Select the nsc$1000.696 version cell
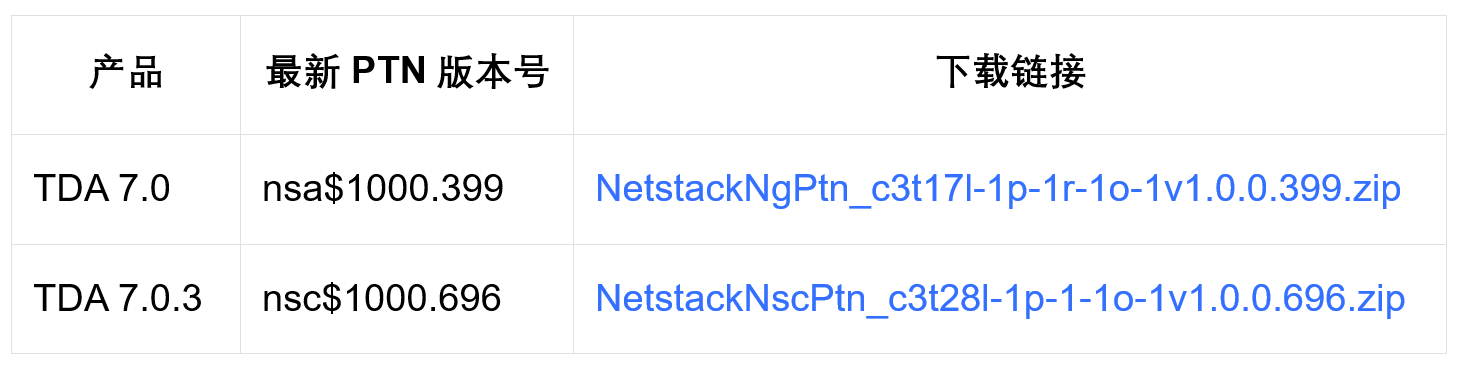1459x369 pixels. click(407, 298)
